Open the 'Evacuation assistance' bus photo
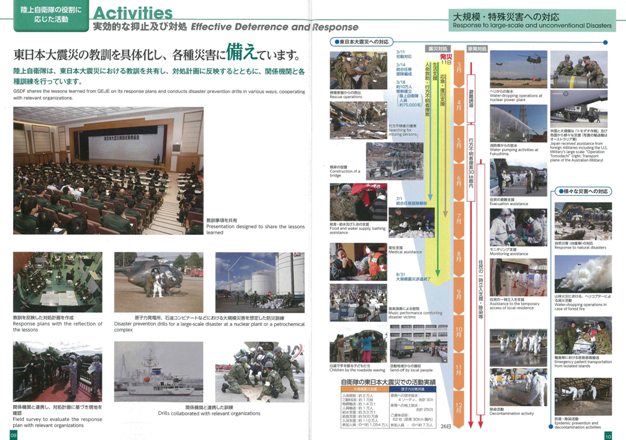Screen dimensions: 626x440 [x=518, y=178]
